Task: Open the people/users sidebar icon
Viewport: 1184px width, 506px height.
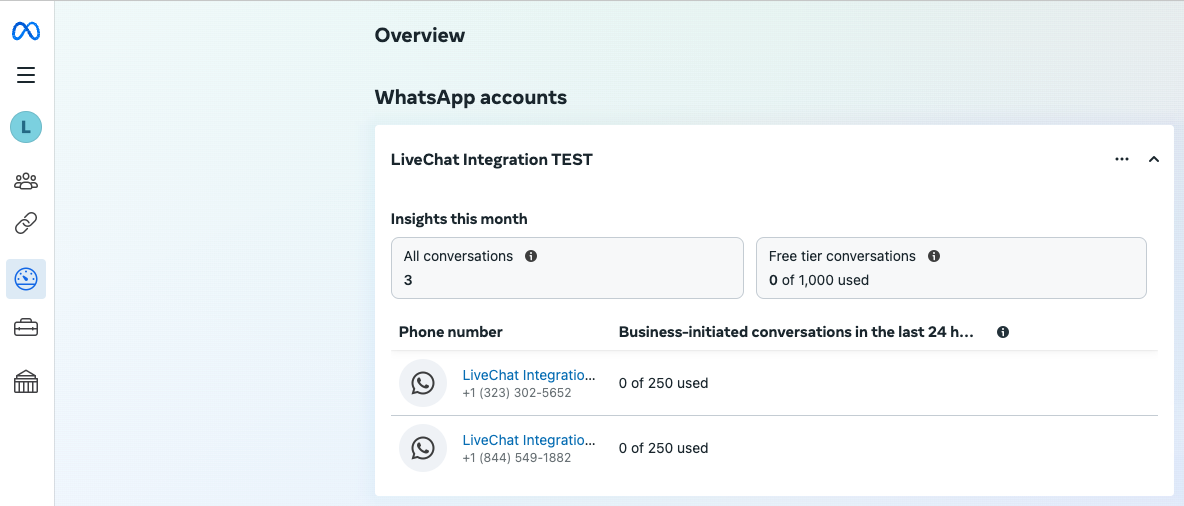Action: (26, 181)
